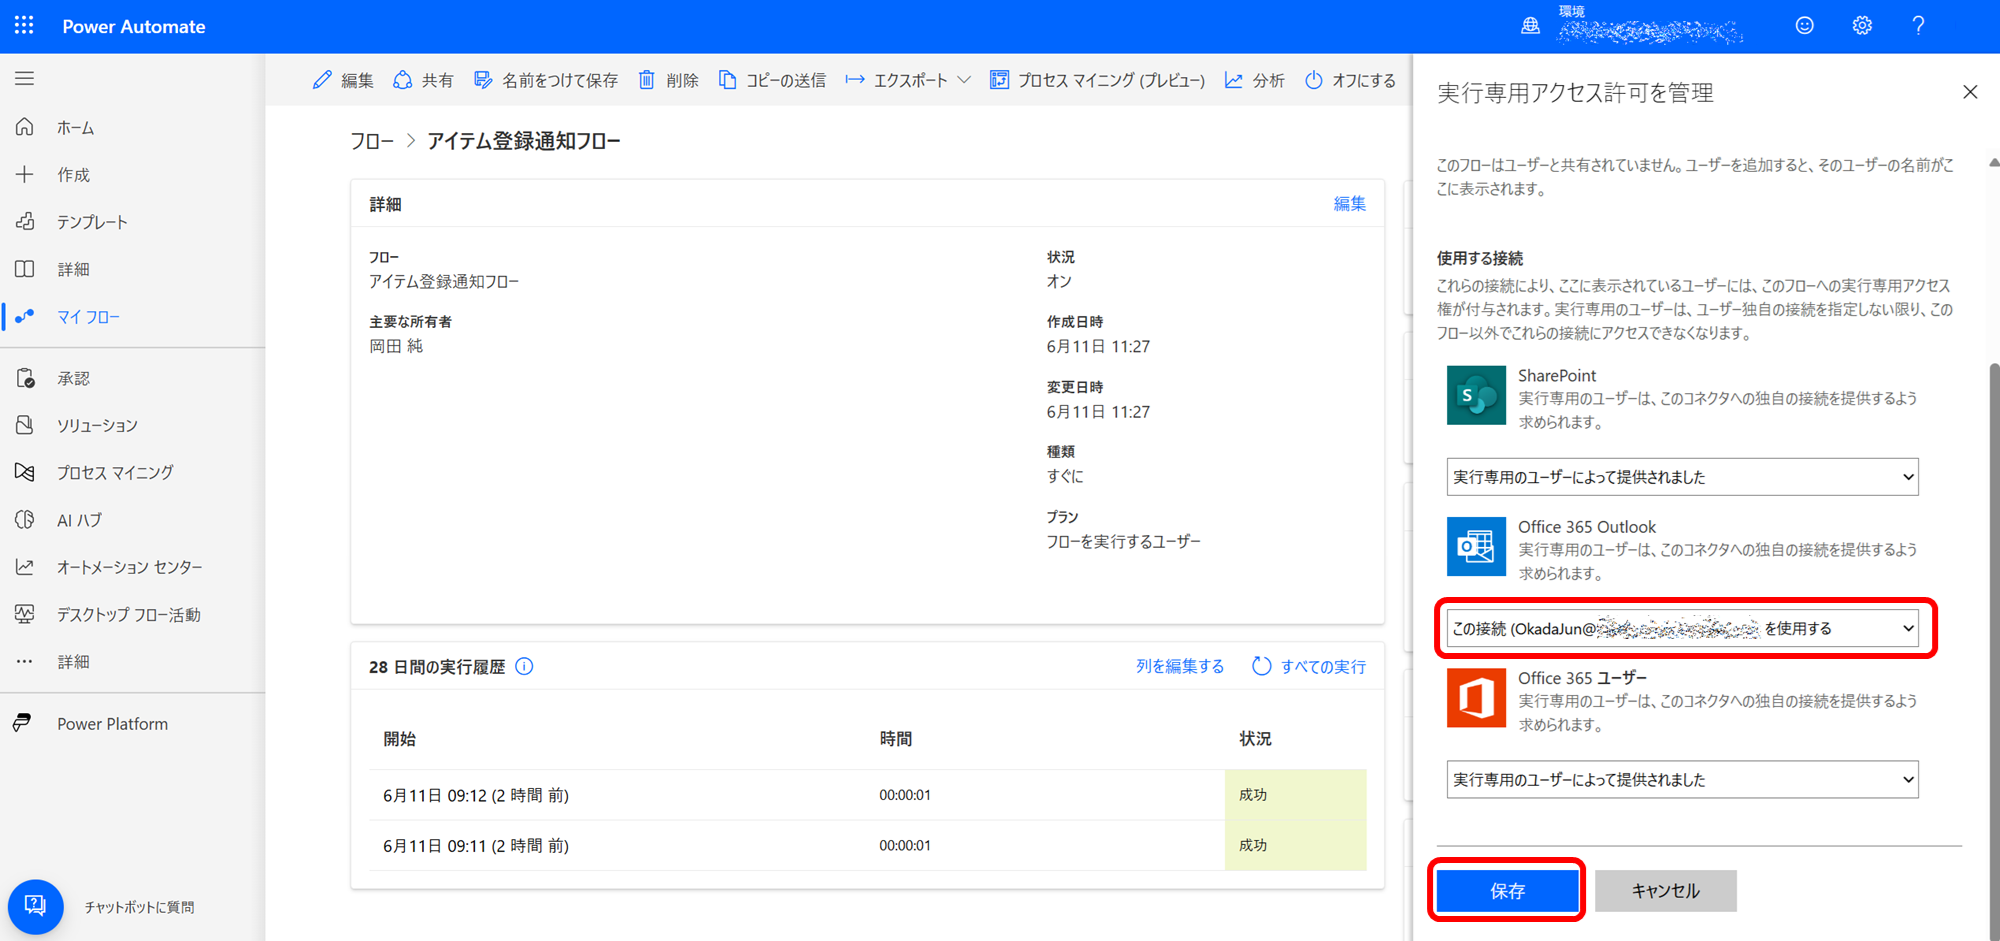Image resolution: width=2000 pixels, height=941 pixels.
Task: Click the 編集 link in the 詳細 card
Action: coord(1349,204)
